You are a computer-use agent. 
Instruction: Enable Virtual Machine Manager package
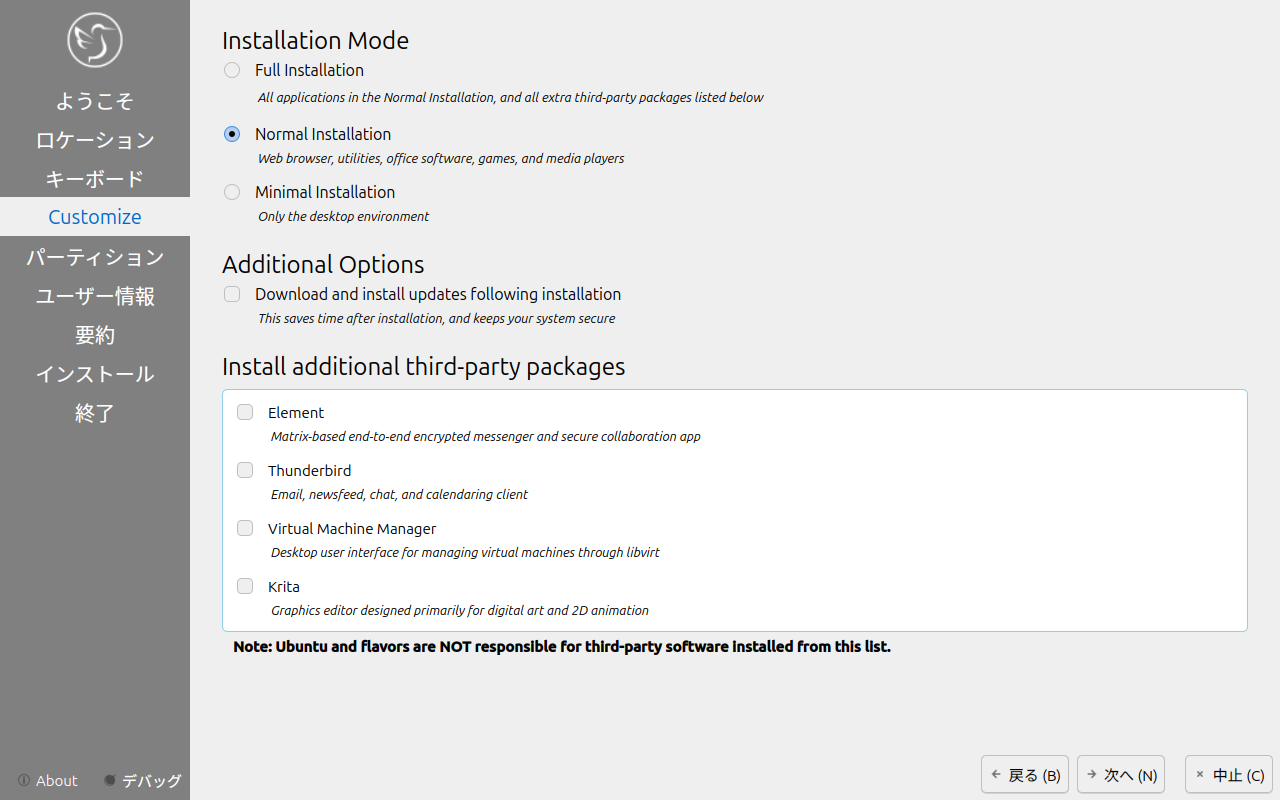tap(245, 528)
